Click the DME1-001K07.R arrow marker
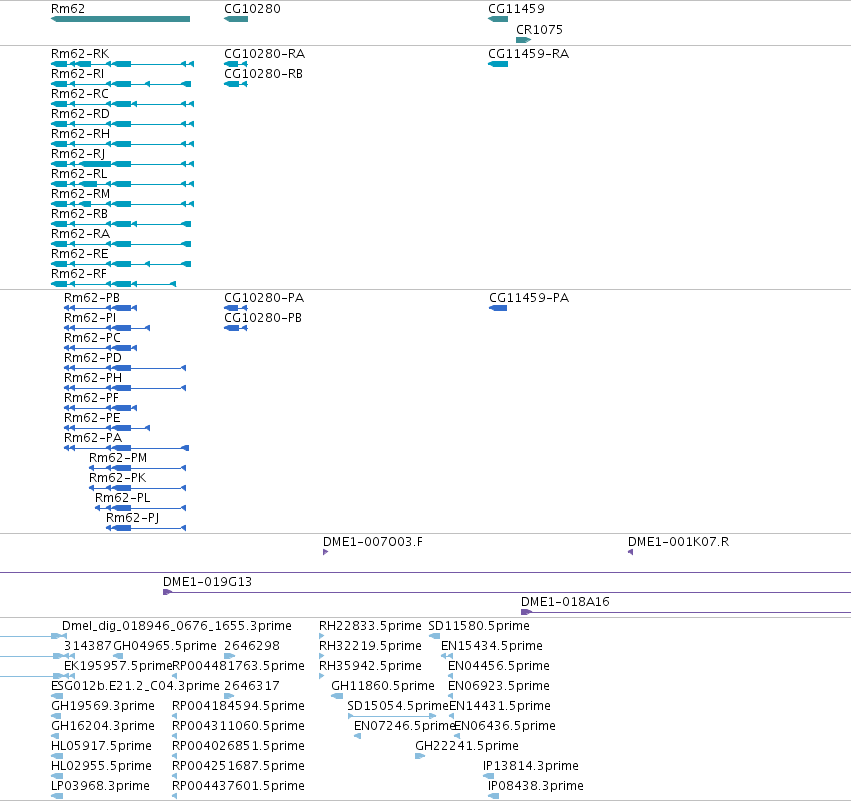851x801 pixels. point(631,552)
